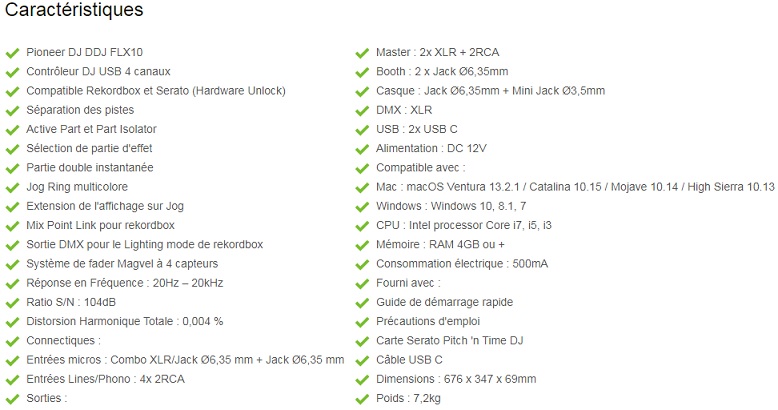Click the checkmark next to Sorties
The height and width of the screenshot is (410, 778).
coord(12,399)
